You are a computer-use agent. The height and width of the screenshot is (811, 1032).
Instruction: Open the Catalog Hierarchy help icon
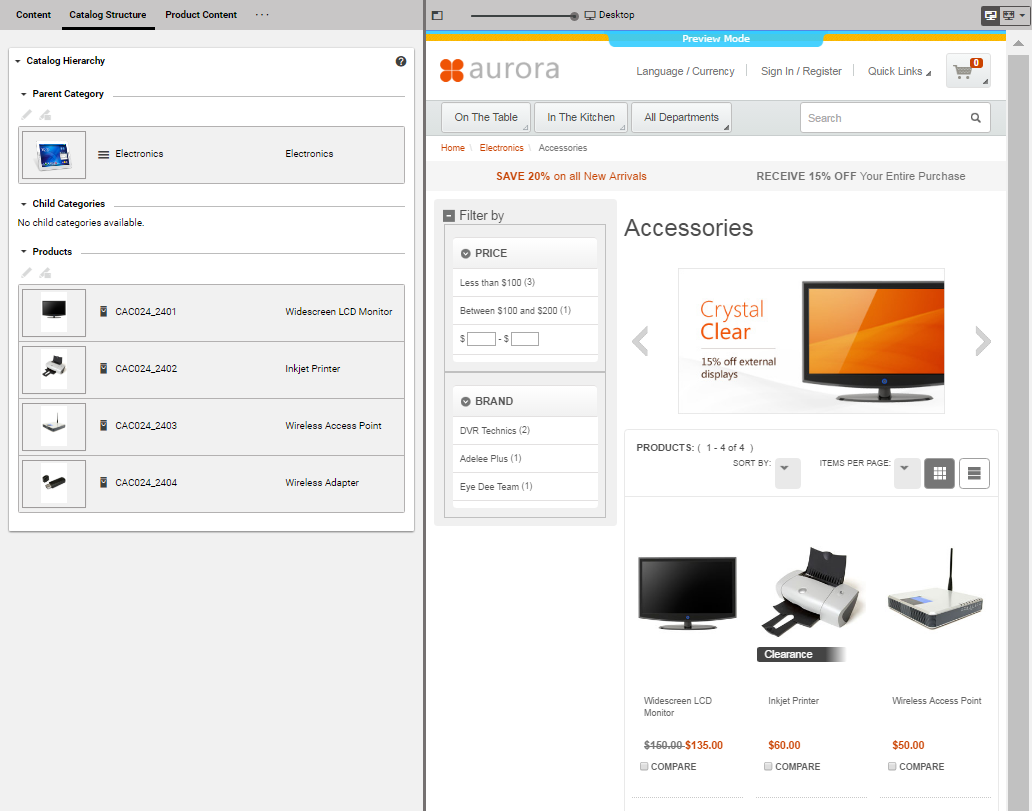pos(401,61)
